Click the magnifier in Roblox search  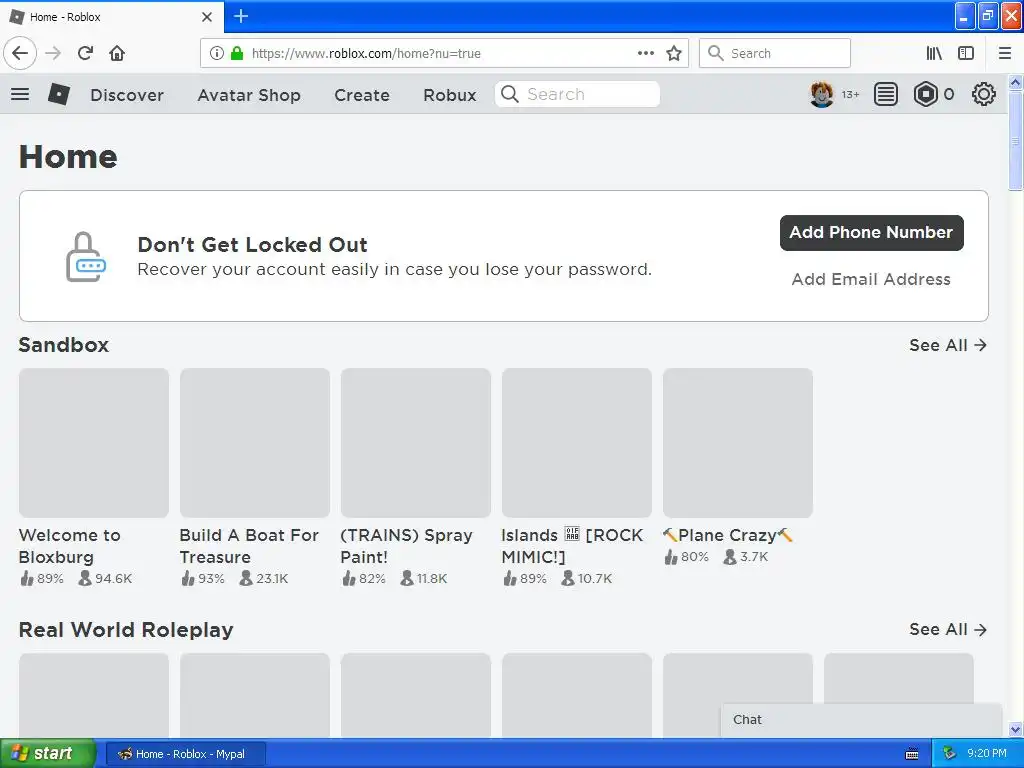pyautogui.click(x=509, y=95)
